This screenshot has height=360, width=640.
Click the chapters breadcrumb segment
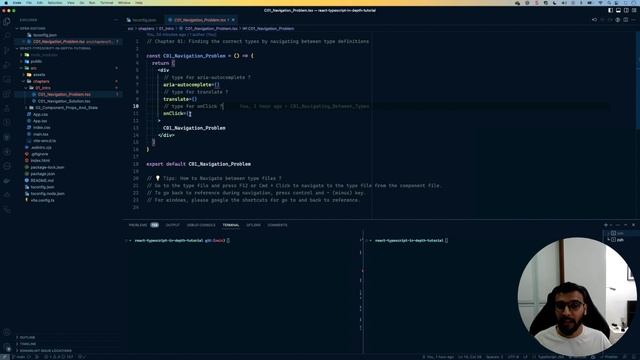146,29
